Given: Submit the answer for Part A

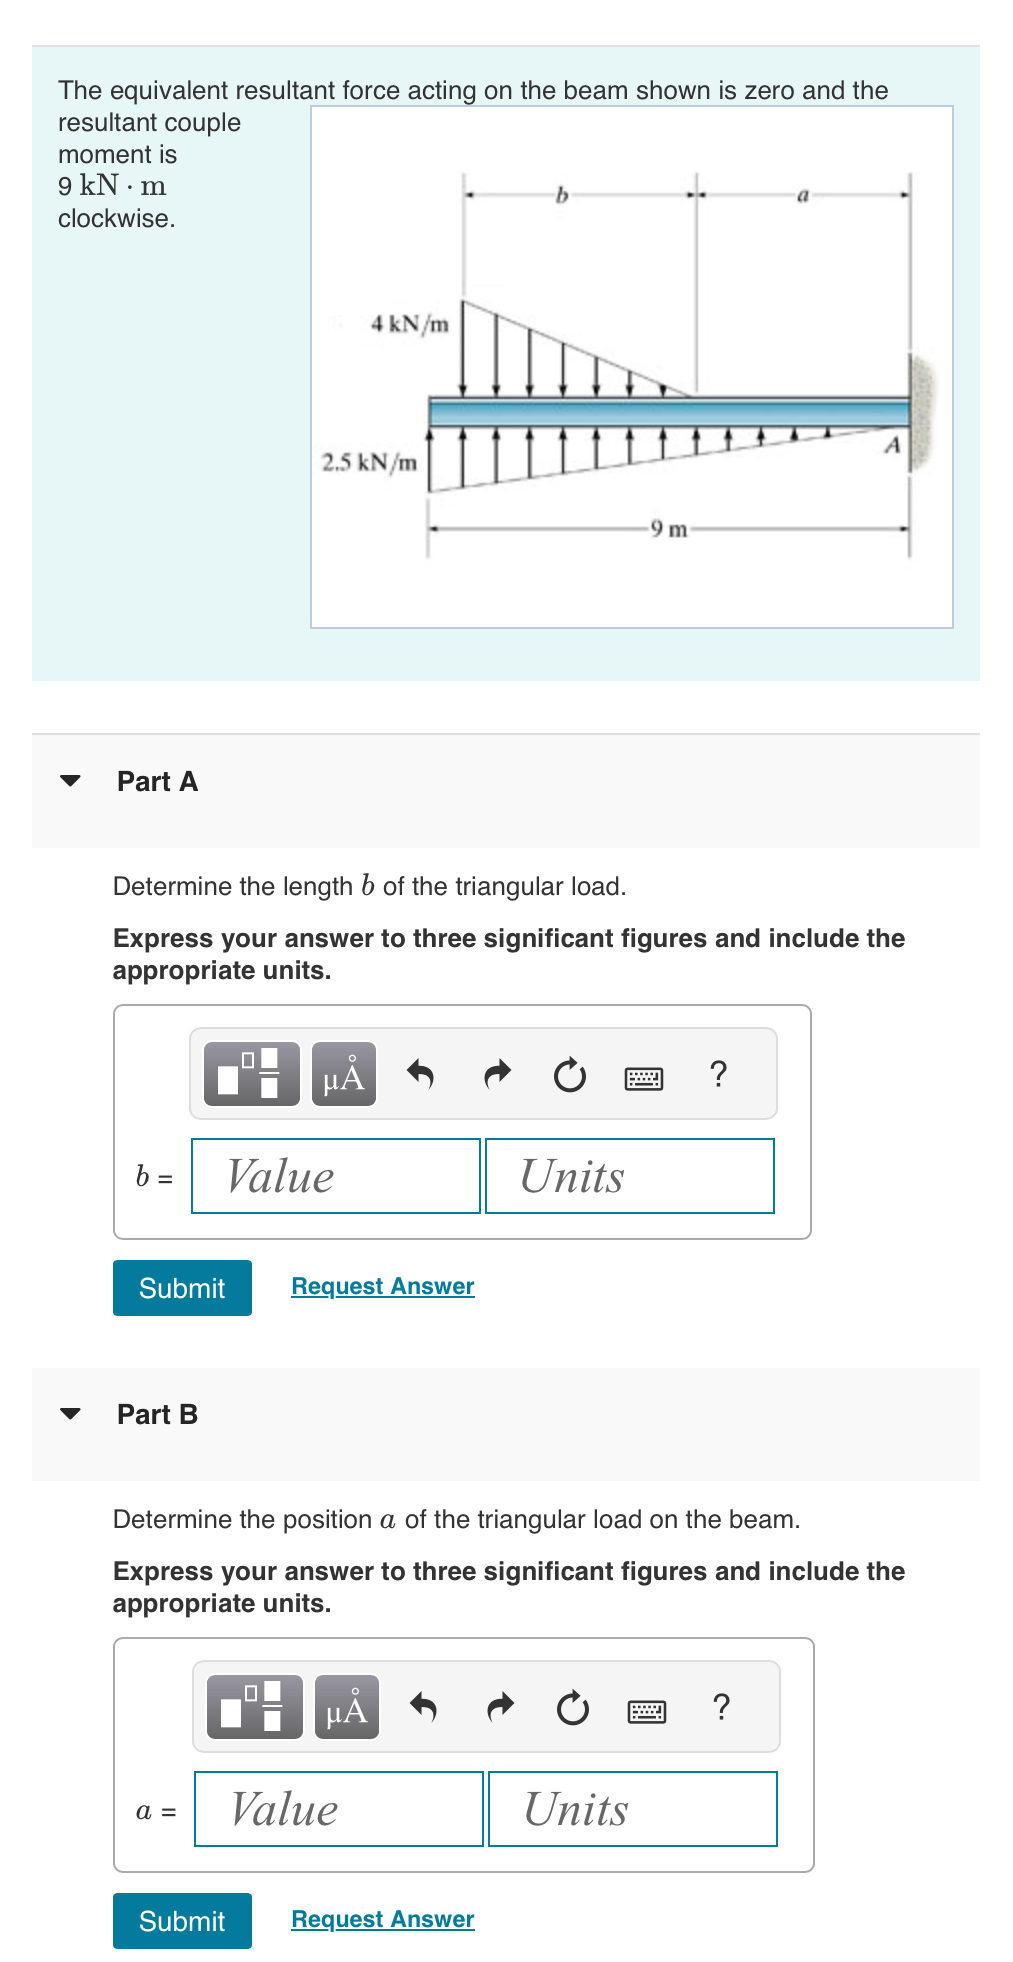Looking at the screenshot, I should [181, 1288].
